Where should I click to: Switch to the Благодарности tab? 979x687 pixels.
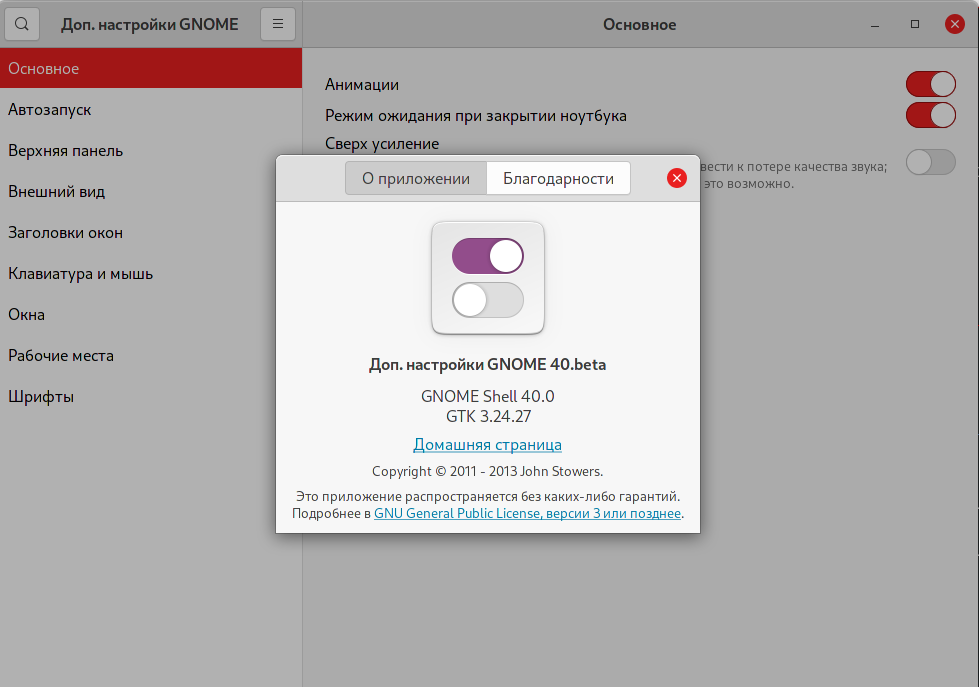click(558, 179)
